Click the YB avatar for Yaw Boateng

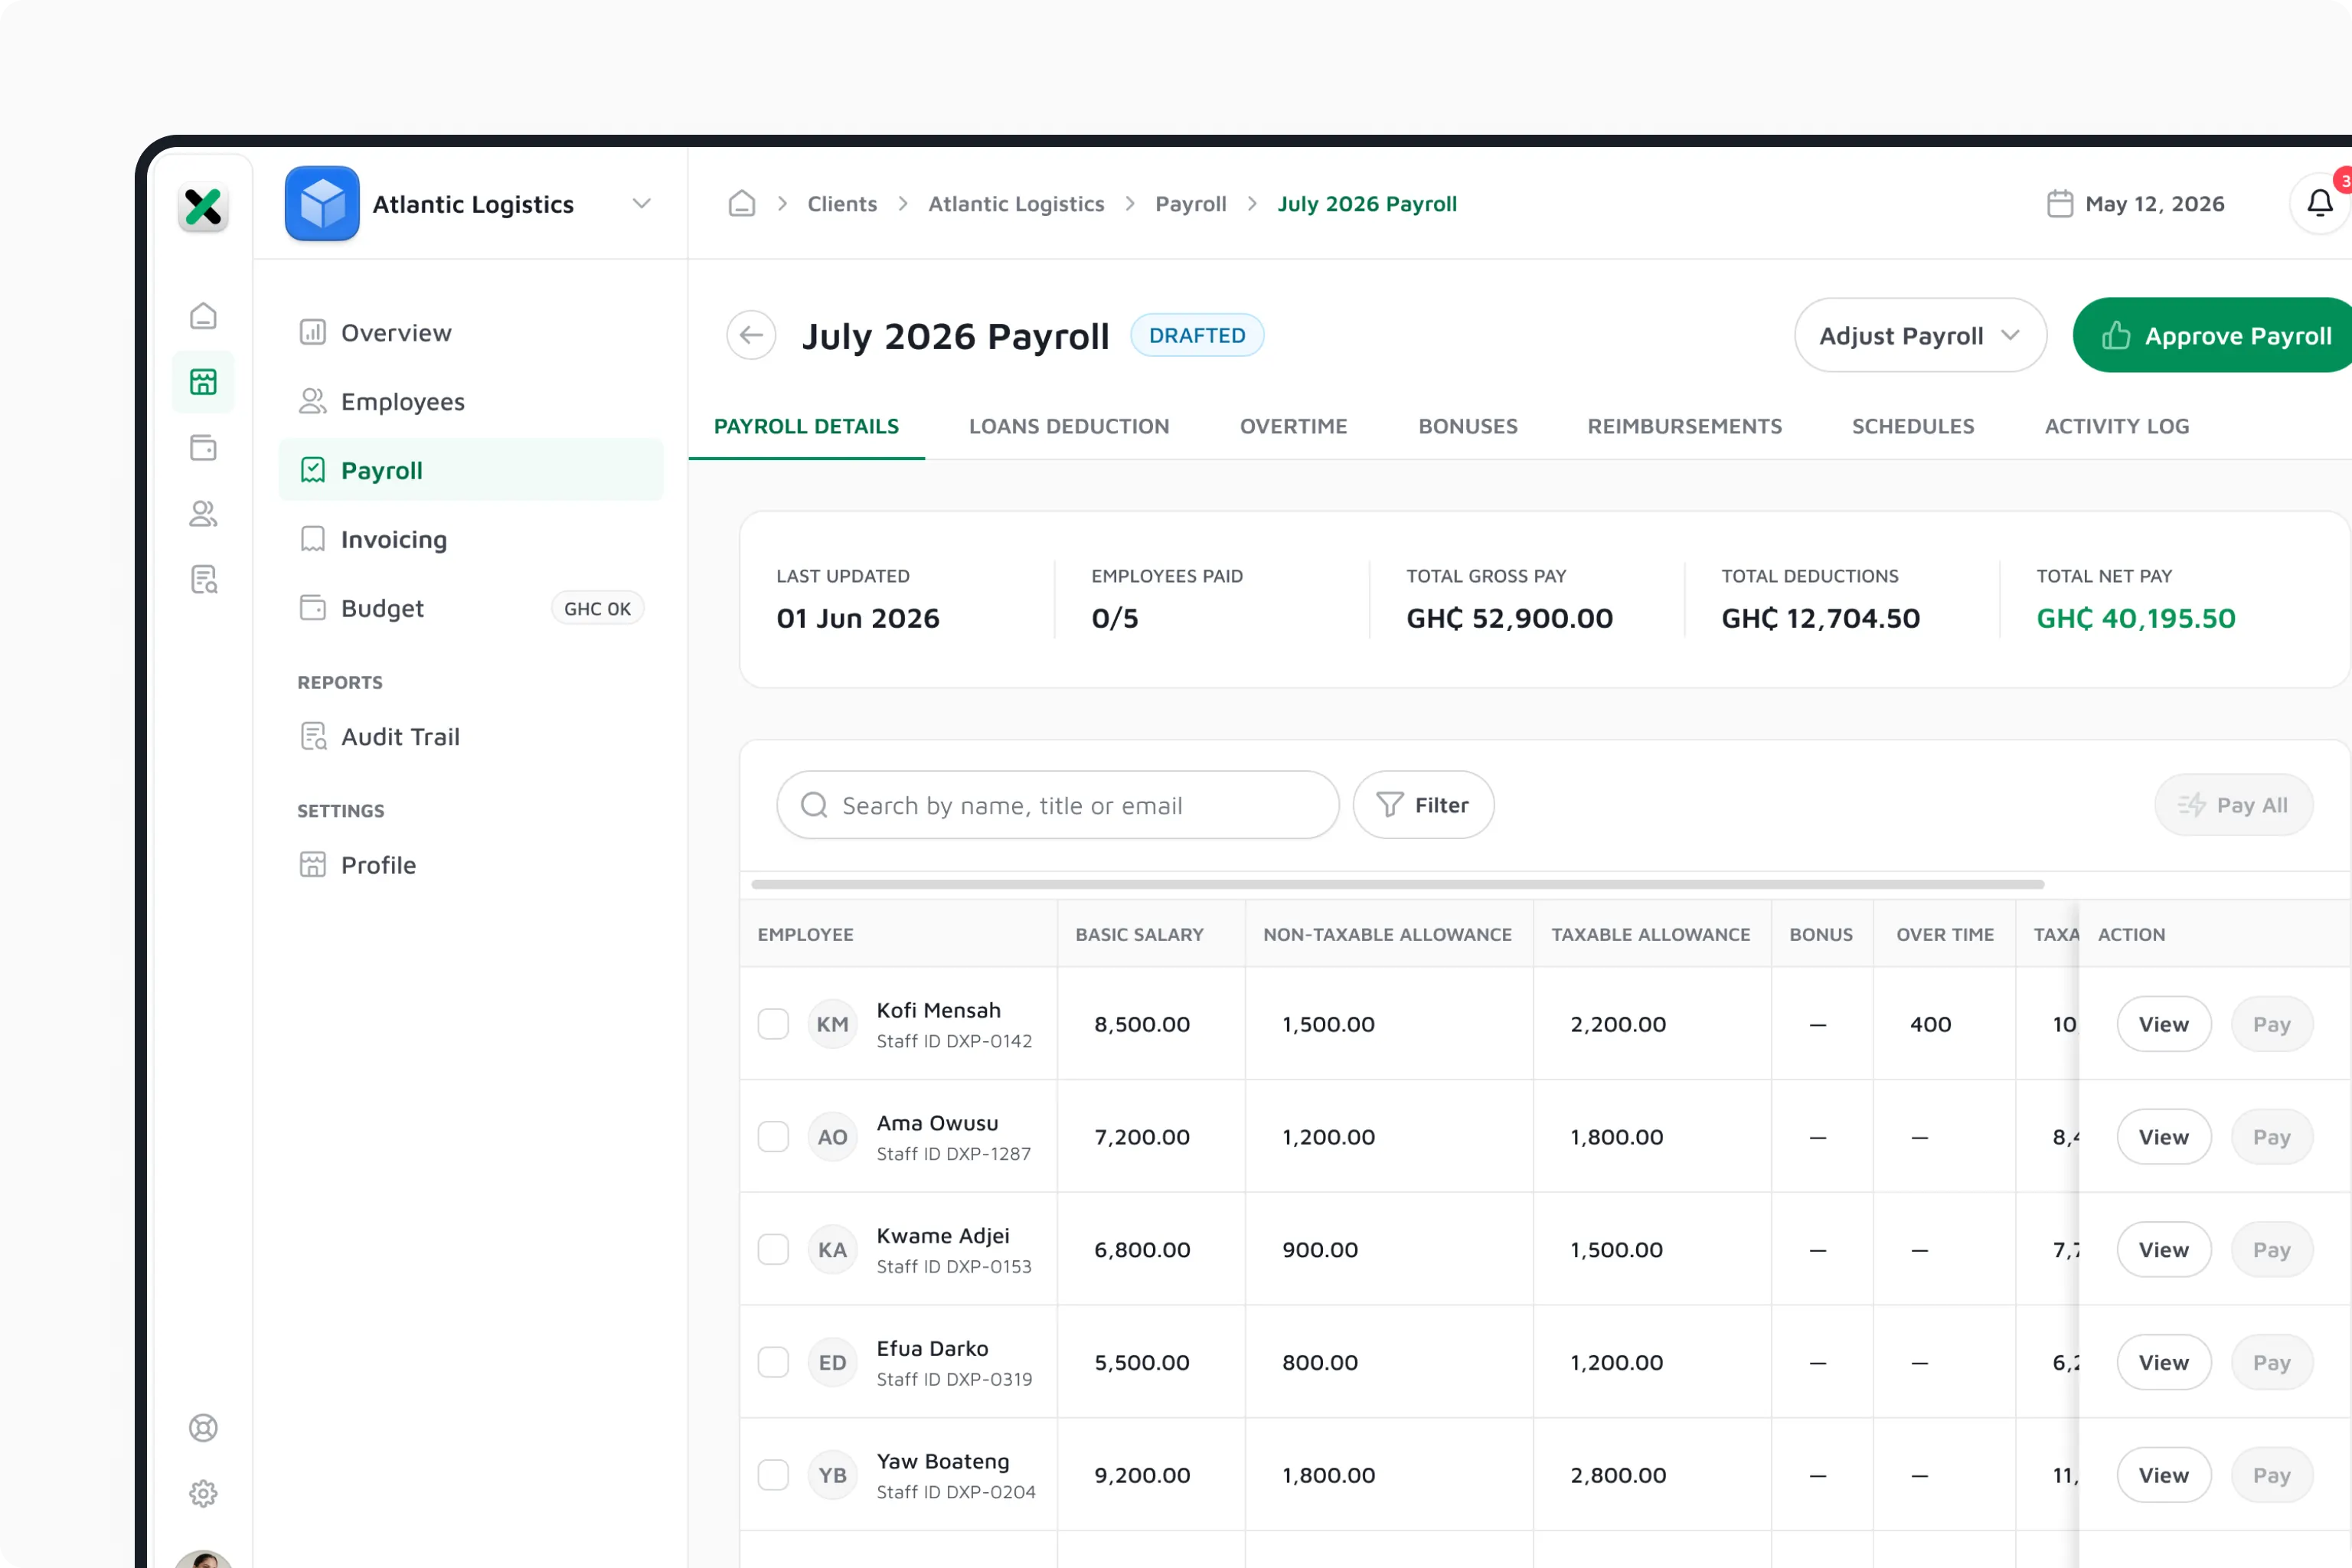pos(832,1475)
